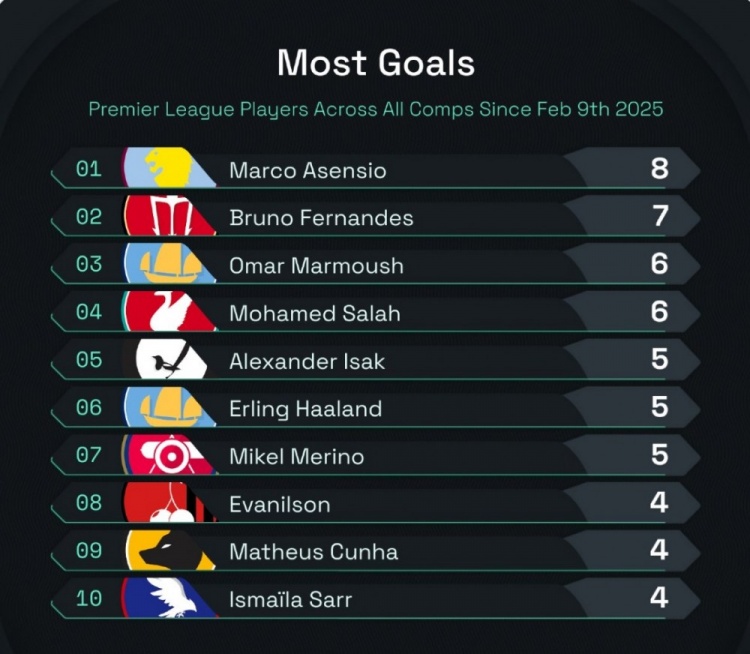Select Bruno Fernandes' goal count of 7
750x654 pixels.
tap(659, 216)
